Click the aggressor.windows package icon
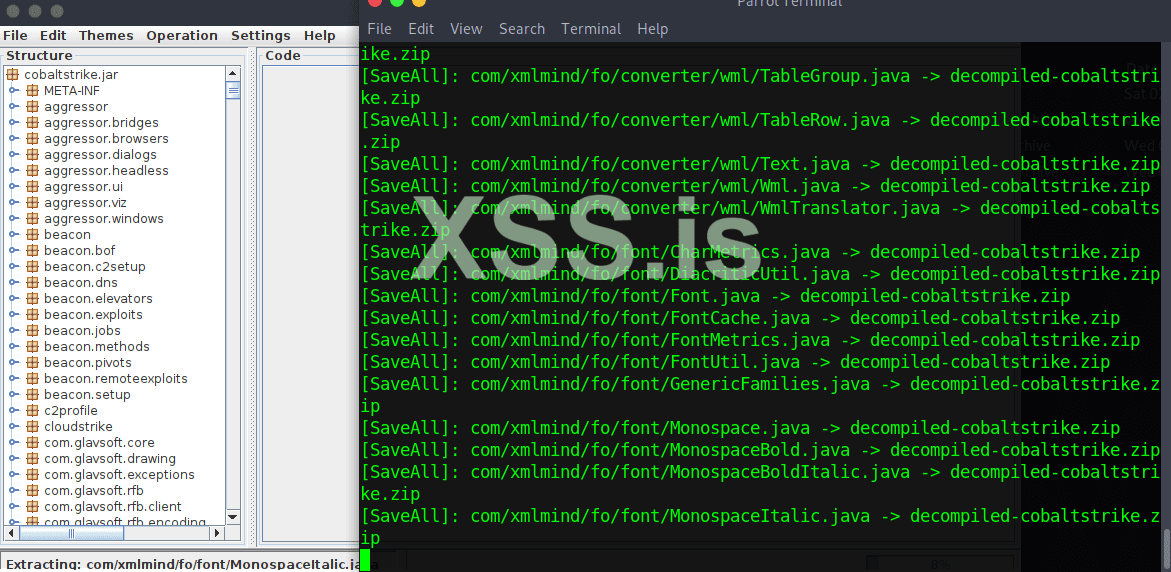The width and height of the screenshot is (1171, 572). tap(31, 219)
